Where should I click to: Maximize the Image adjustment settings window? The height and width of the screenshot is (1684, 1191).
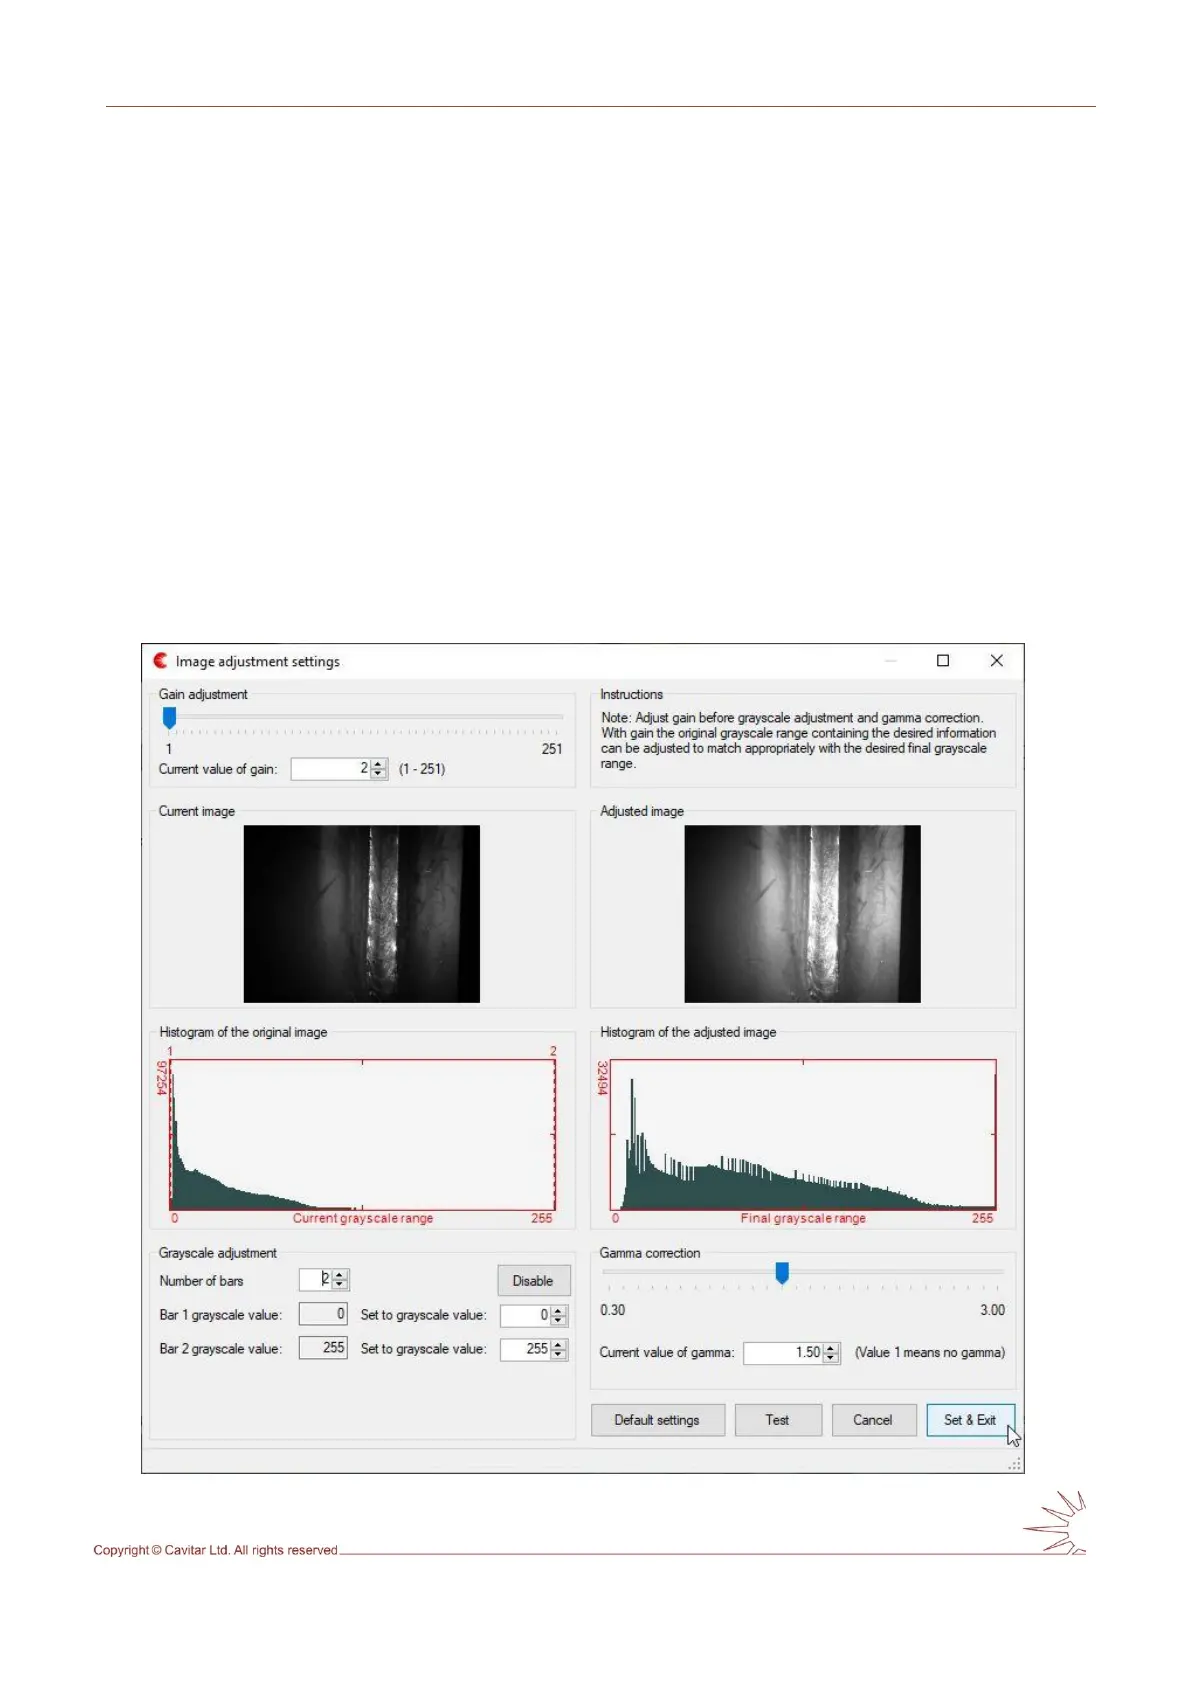click(x=942, y=661)
